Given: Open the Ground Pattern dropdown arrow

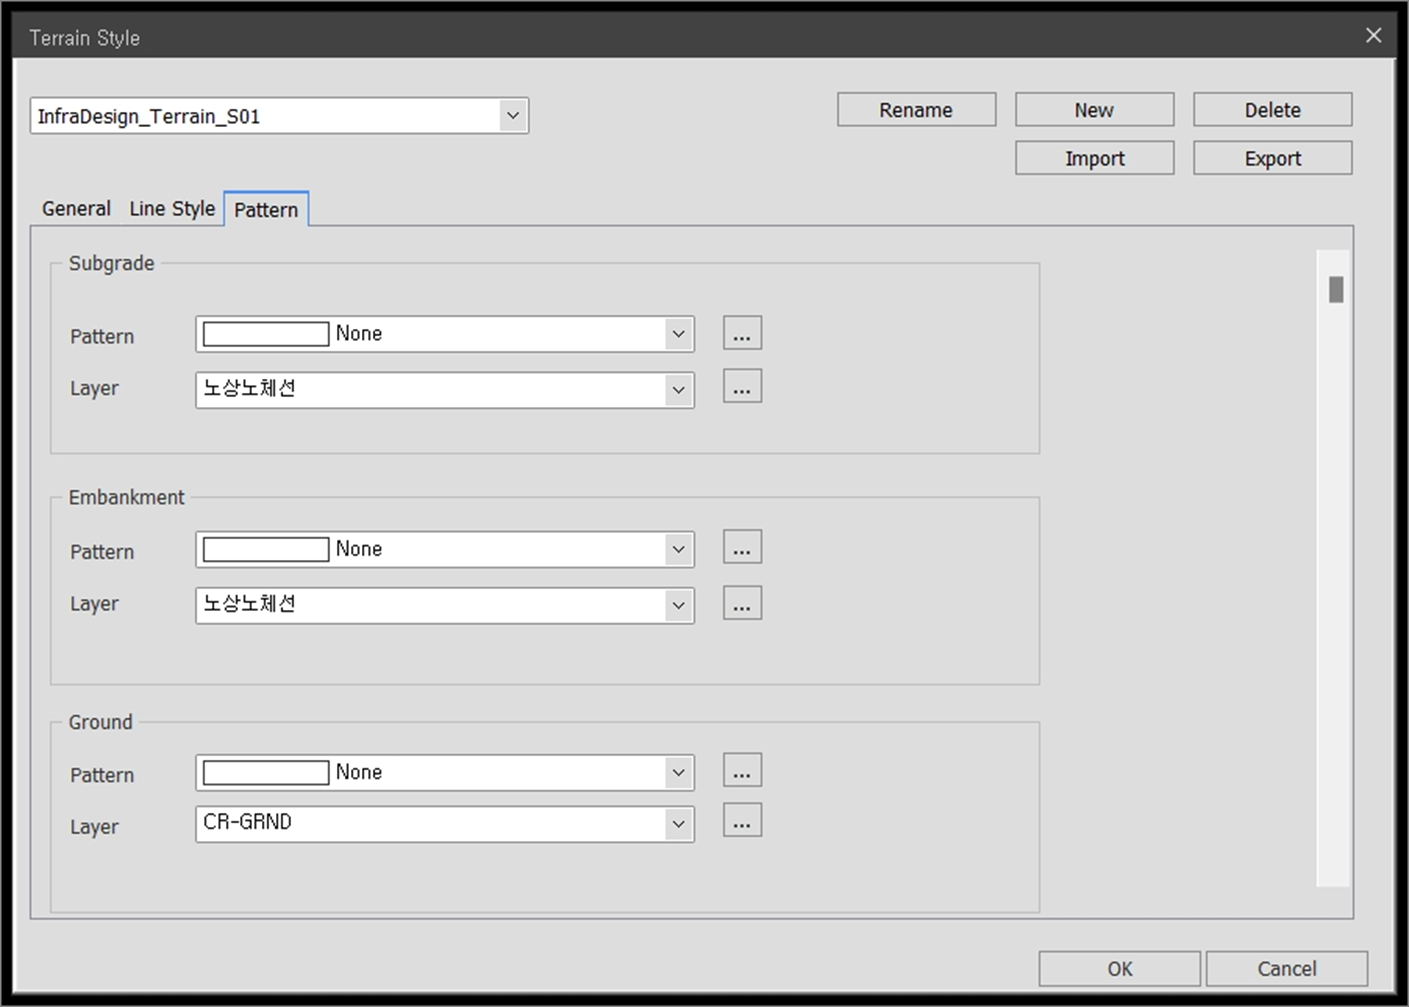Looking at the screenshot, I should (x=678, y=772).
